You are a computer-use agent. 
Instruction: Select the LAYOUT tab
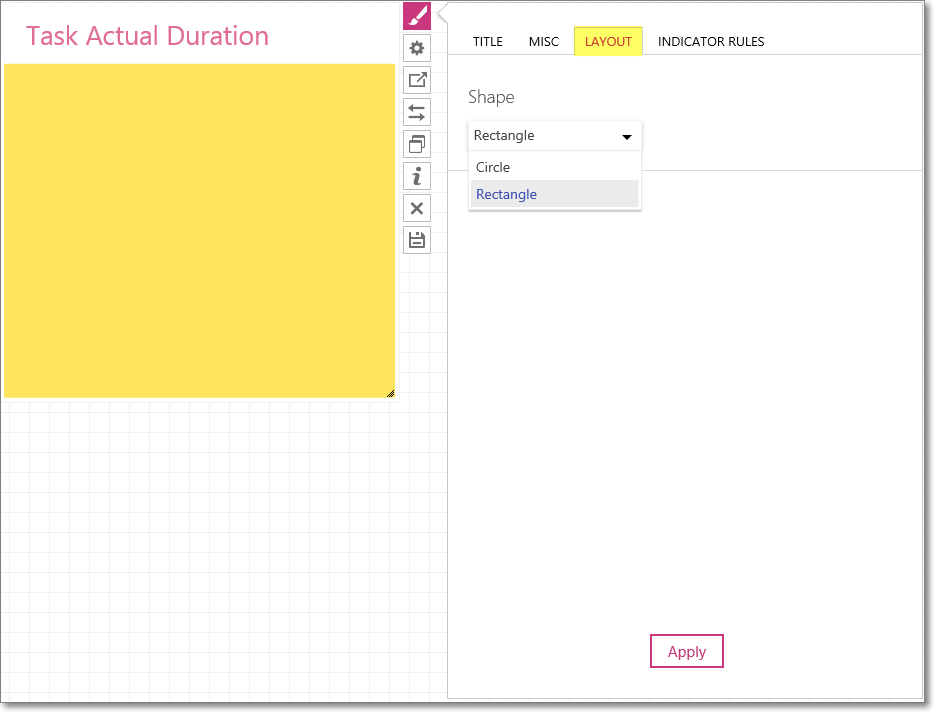[x=608, y=42]
